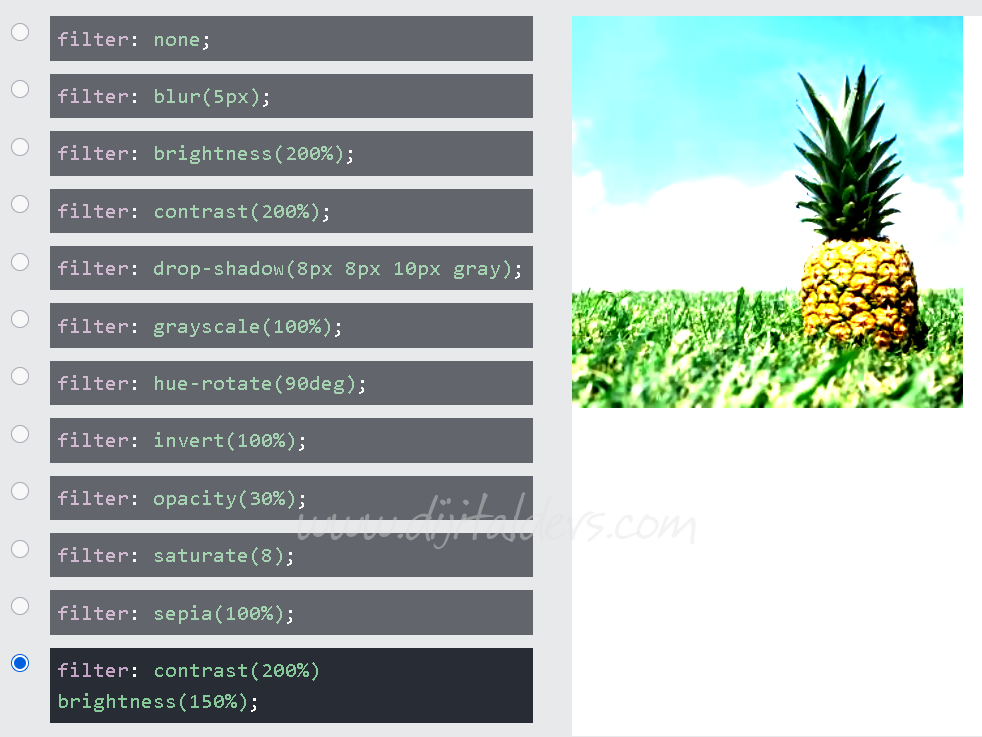This screenshot has width=982, height=737.
Task: Click the highlighted contrast brightness code block
Action: coord(290,686)
